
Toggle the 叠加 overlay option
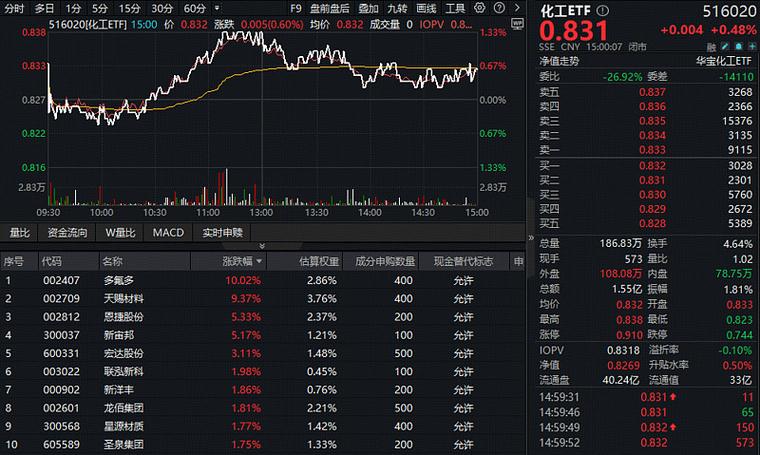[368, 7]
